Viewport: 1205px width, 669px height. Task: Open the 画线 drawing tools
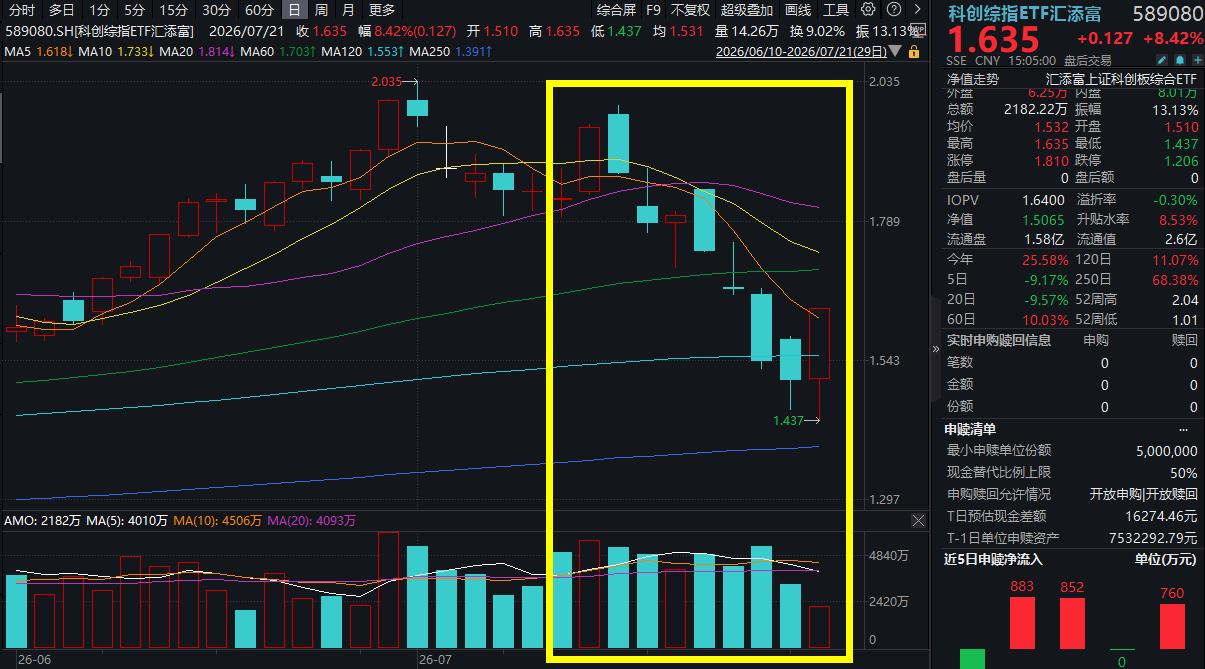click(798, 10)
